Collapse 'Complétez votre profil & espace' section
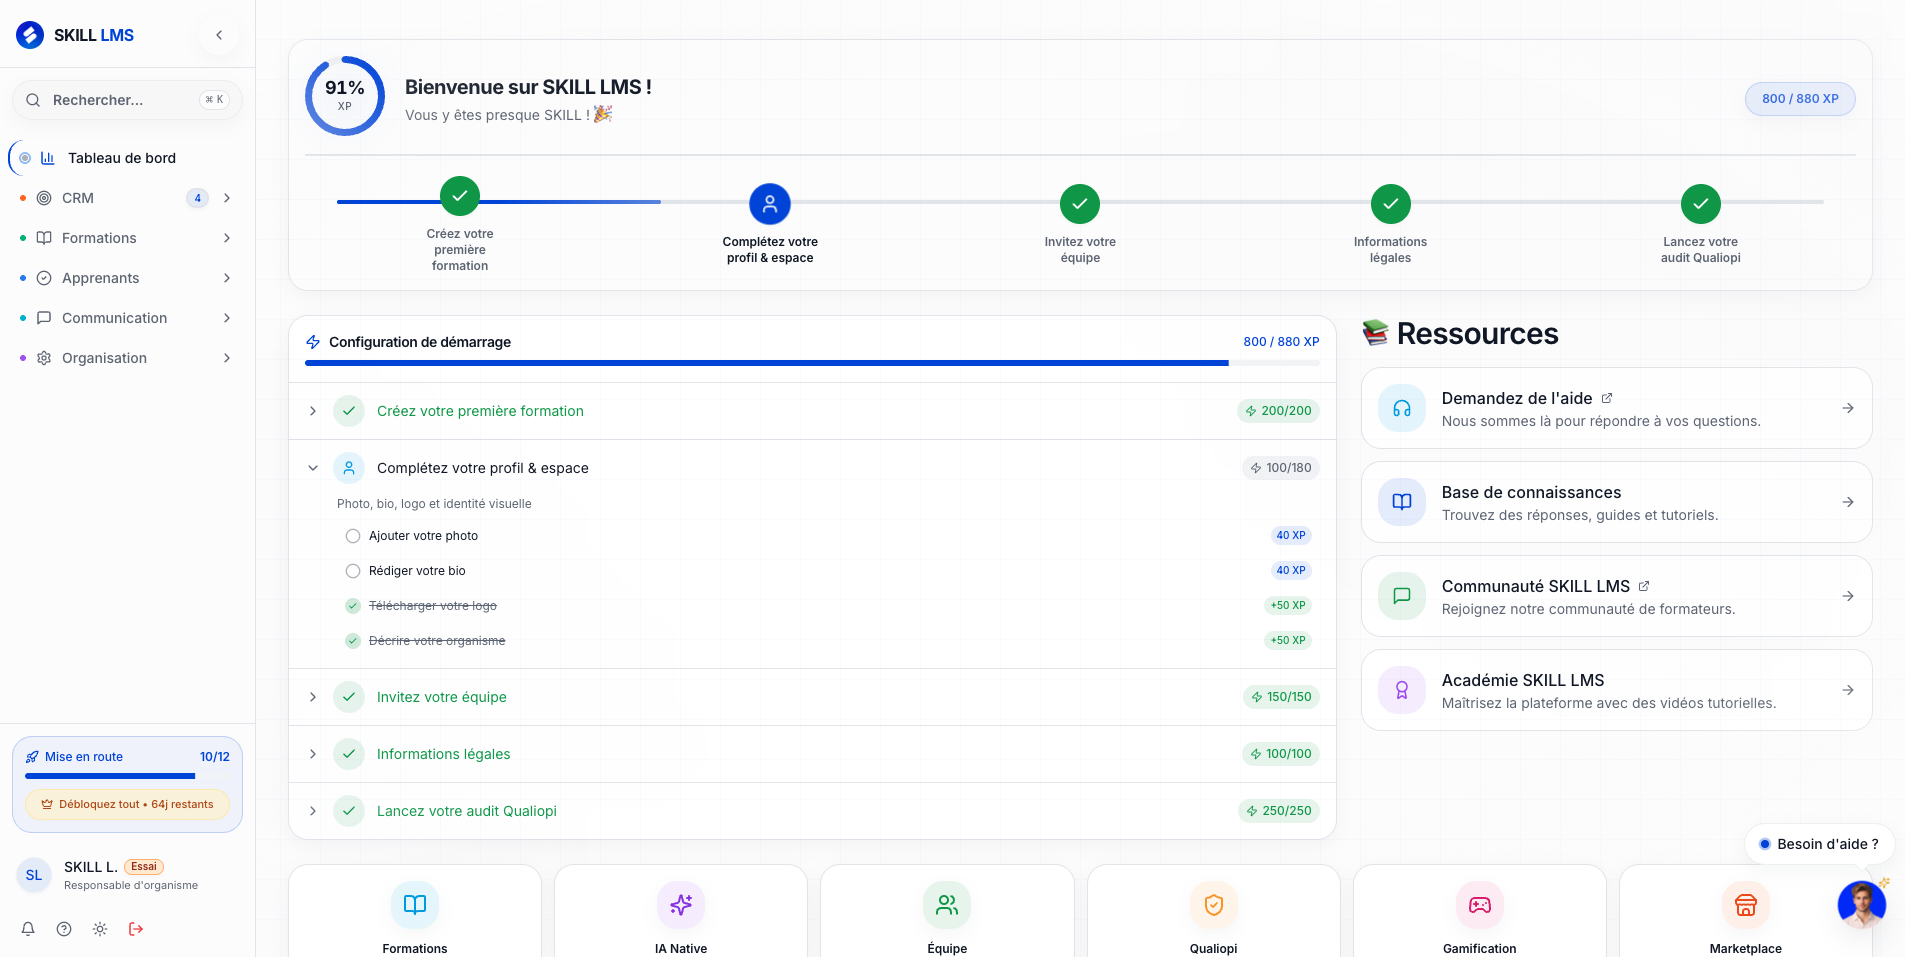 click(x=313, y=468)
